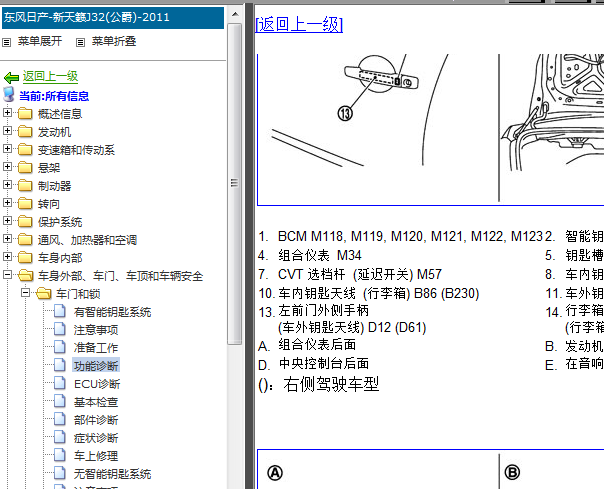Open the 部件诊断 tree item
The width and height of the screenshot is (604, 489).
point(96,420)
